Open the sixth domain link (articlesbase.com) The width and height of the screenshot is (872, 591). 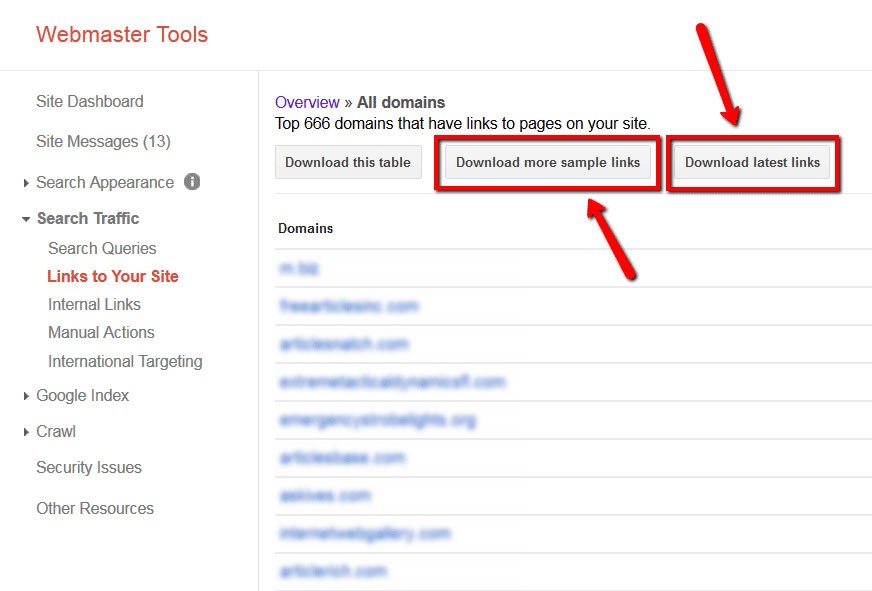point(343,458)
